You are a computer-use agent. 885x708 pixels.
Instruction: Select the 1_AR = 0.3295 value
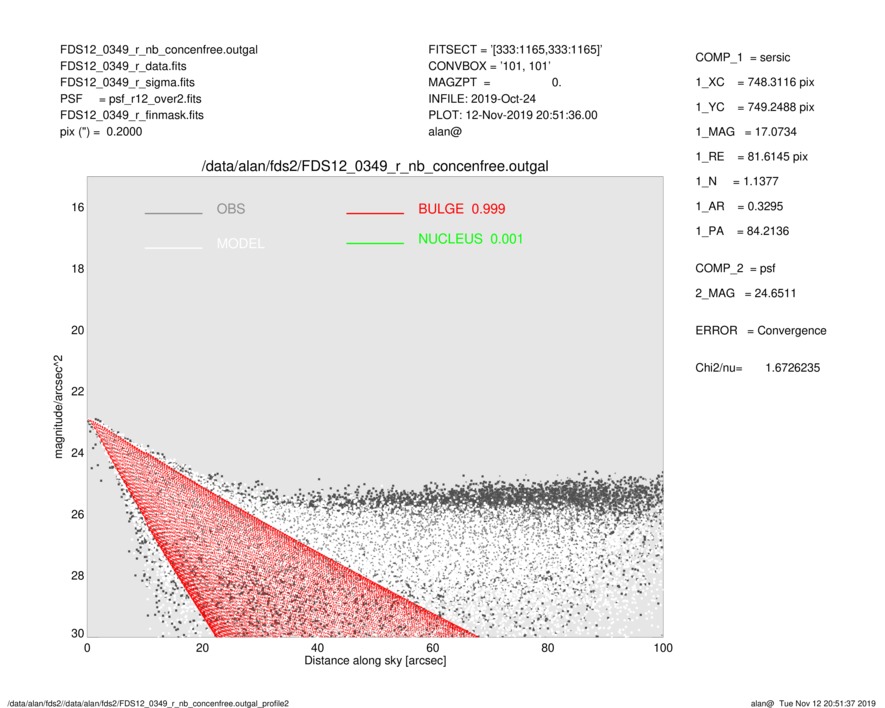click(739, 207)
